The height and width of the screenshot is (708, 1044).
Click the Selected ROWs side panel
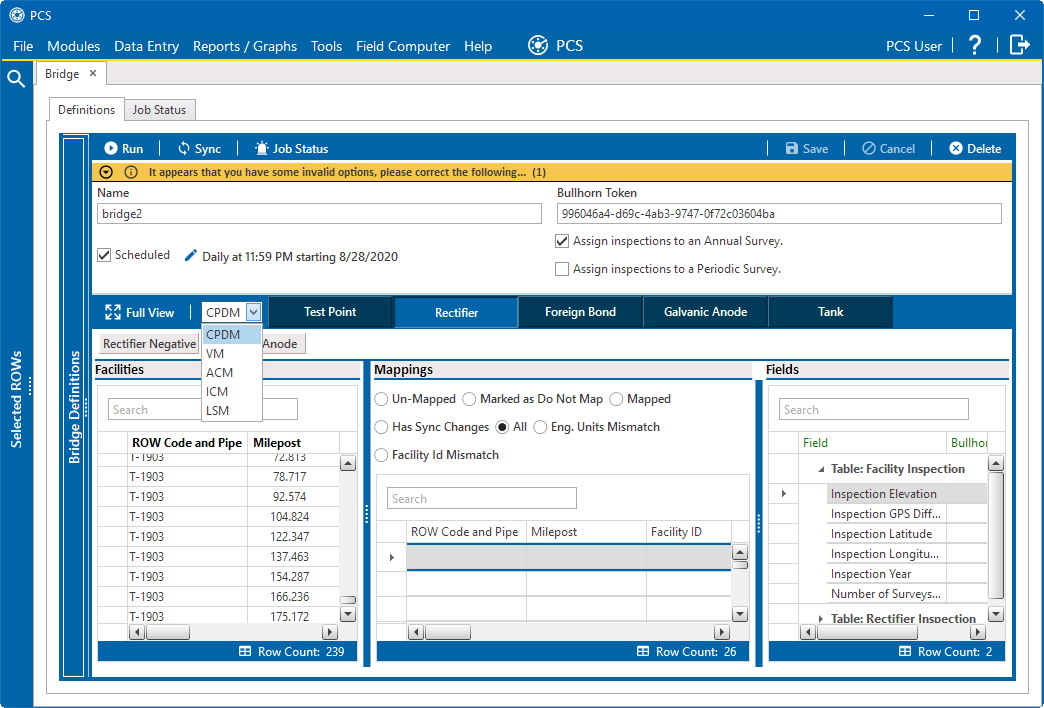[17, 398]
